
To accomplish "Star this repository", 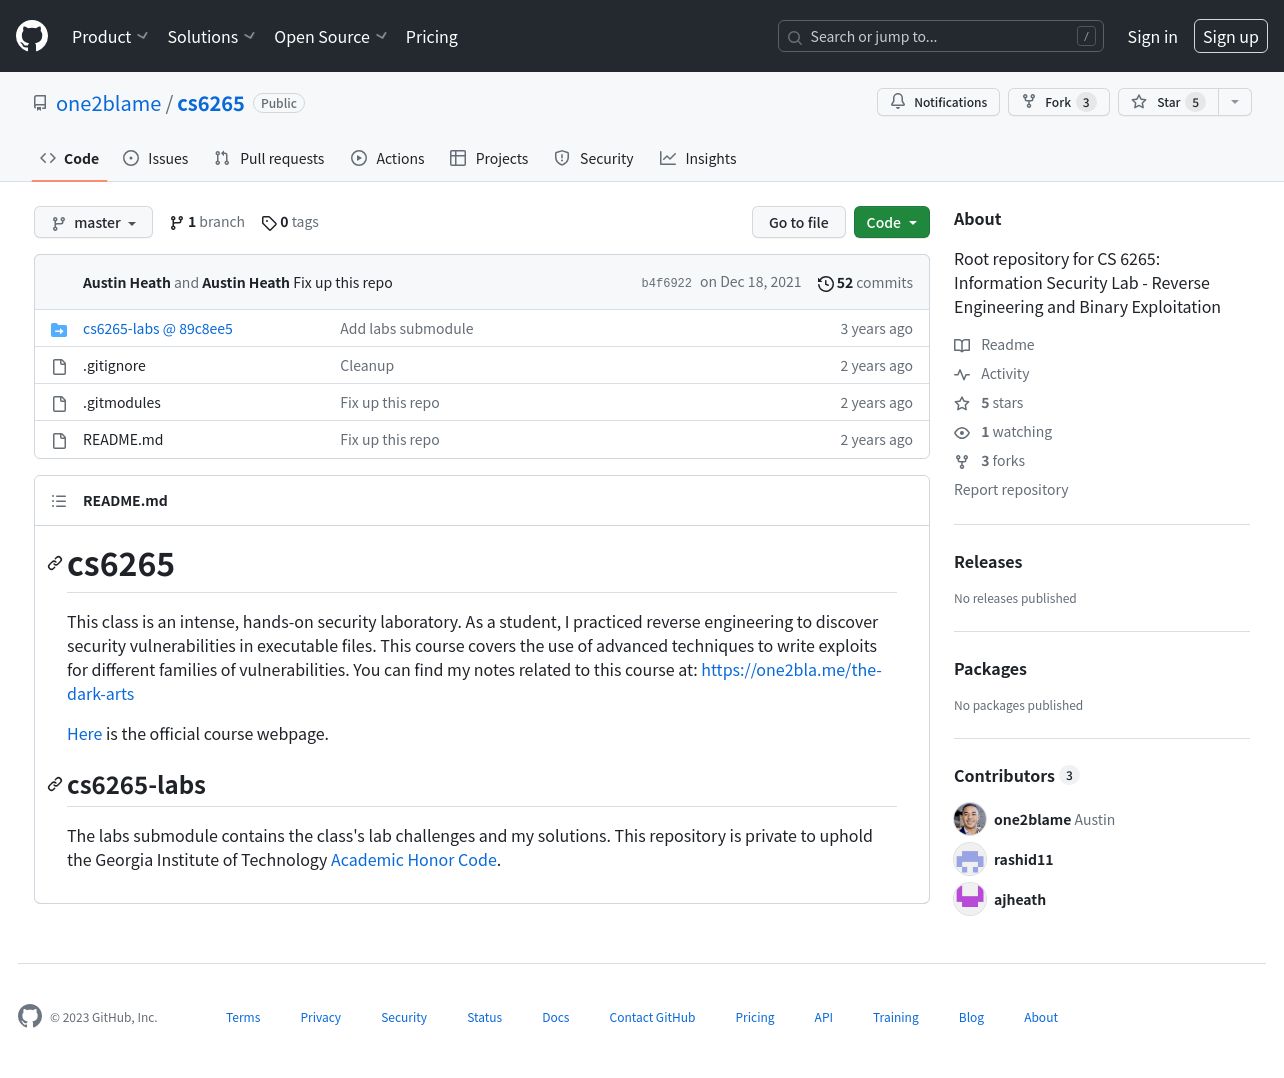I will click(x=1168, y=102).
